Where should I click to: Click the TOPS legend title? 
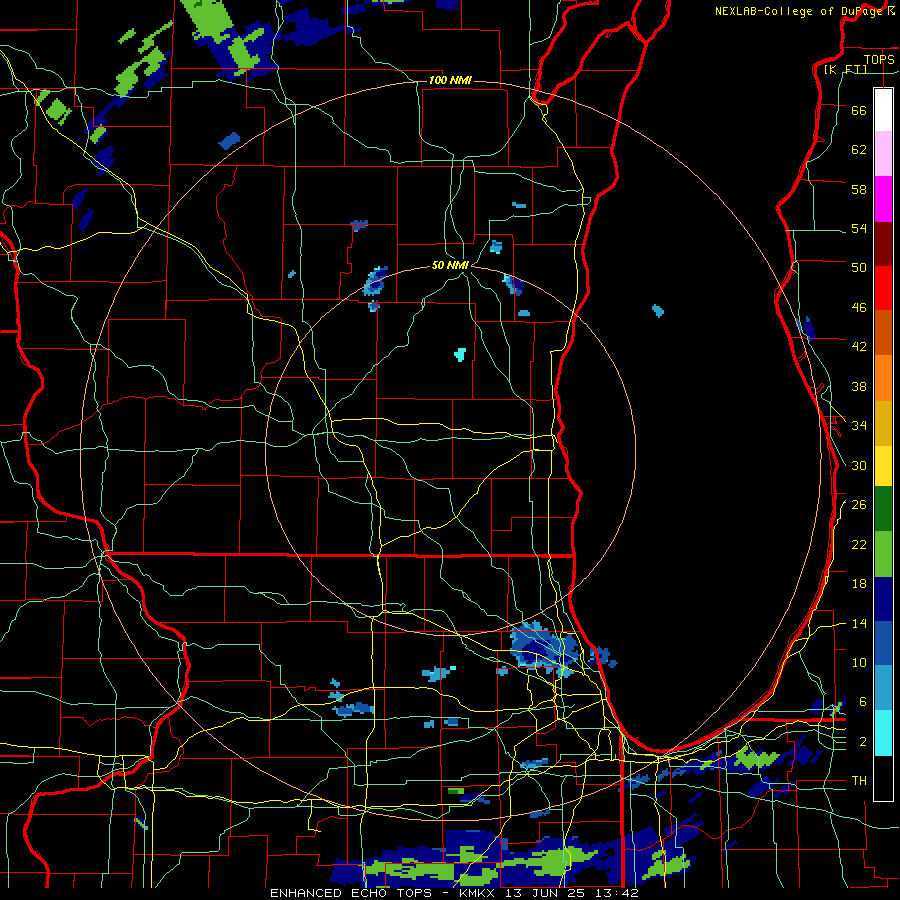[x=879, y=59]
